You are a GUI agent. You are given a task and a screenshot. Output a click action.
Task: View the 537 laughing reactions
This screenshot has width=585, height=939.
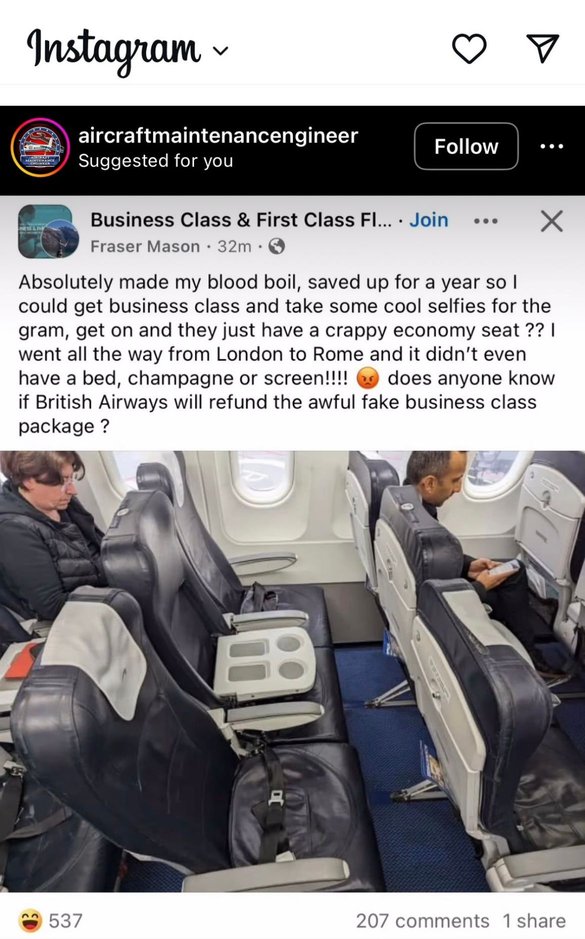(x=50, y=920)
